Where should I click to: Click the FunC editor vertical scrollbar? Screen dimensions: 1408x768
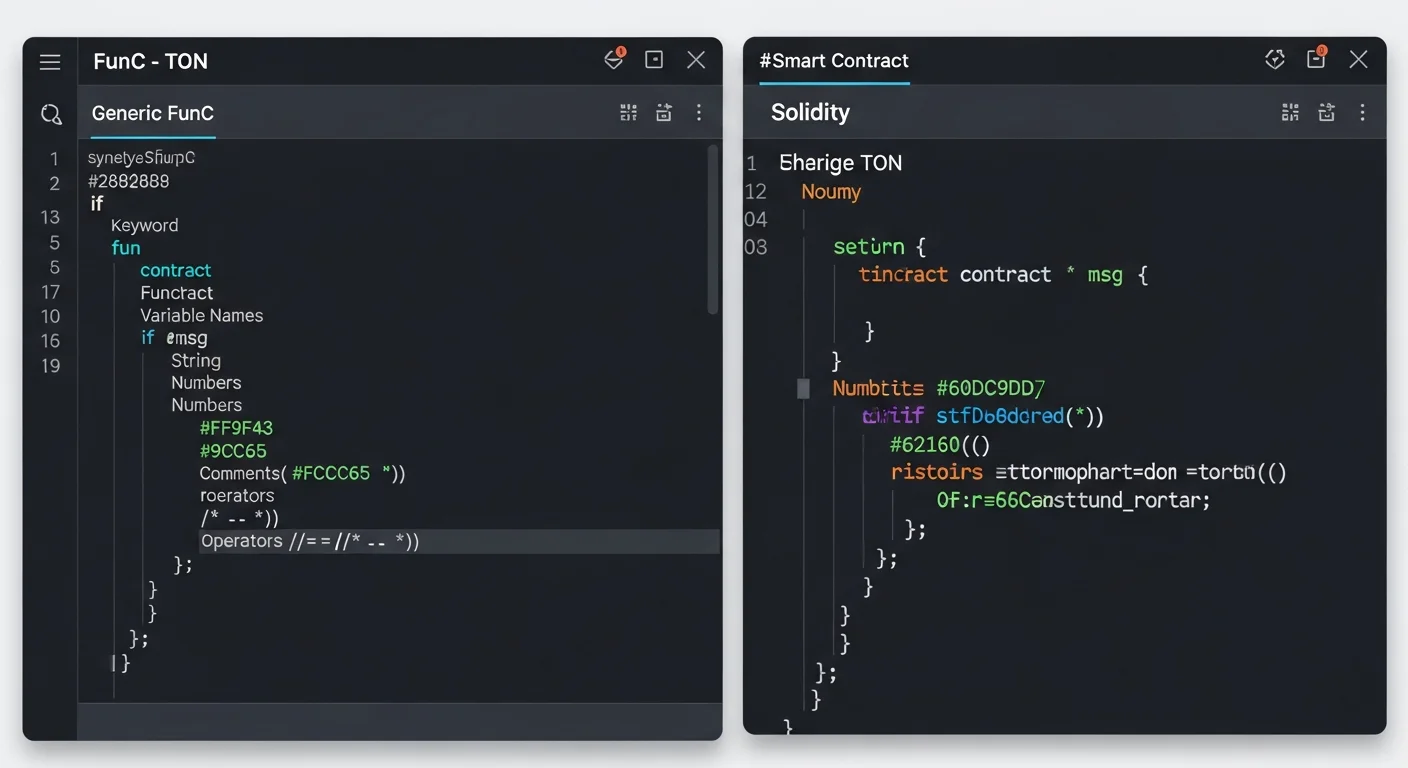tap(713, 230)
